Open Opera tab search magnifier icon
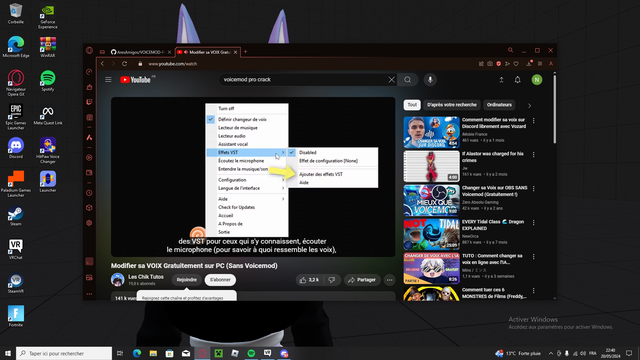This screenshot has height=360, width=640. coord(510,50)
